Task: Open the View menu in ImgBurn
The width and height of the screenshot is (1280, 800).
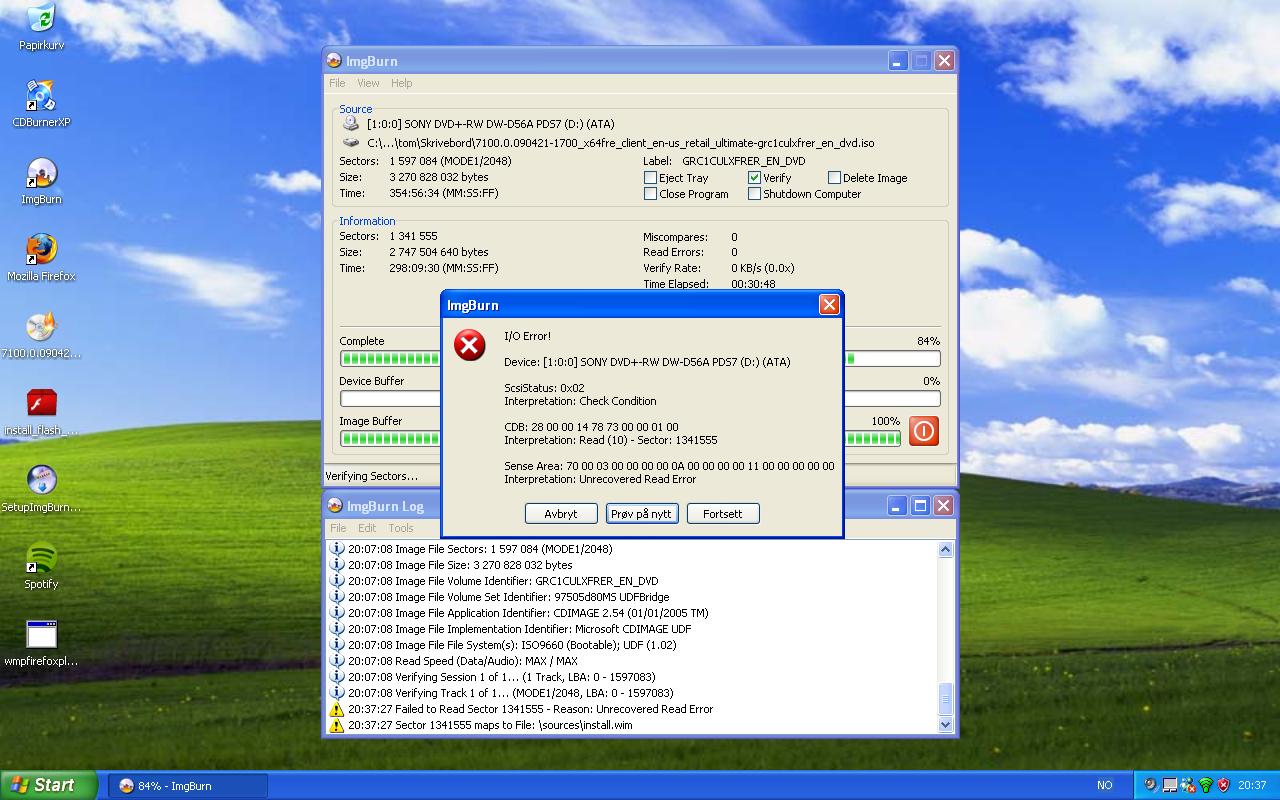Action: [368, 83]
